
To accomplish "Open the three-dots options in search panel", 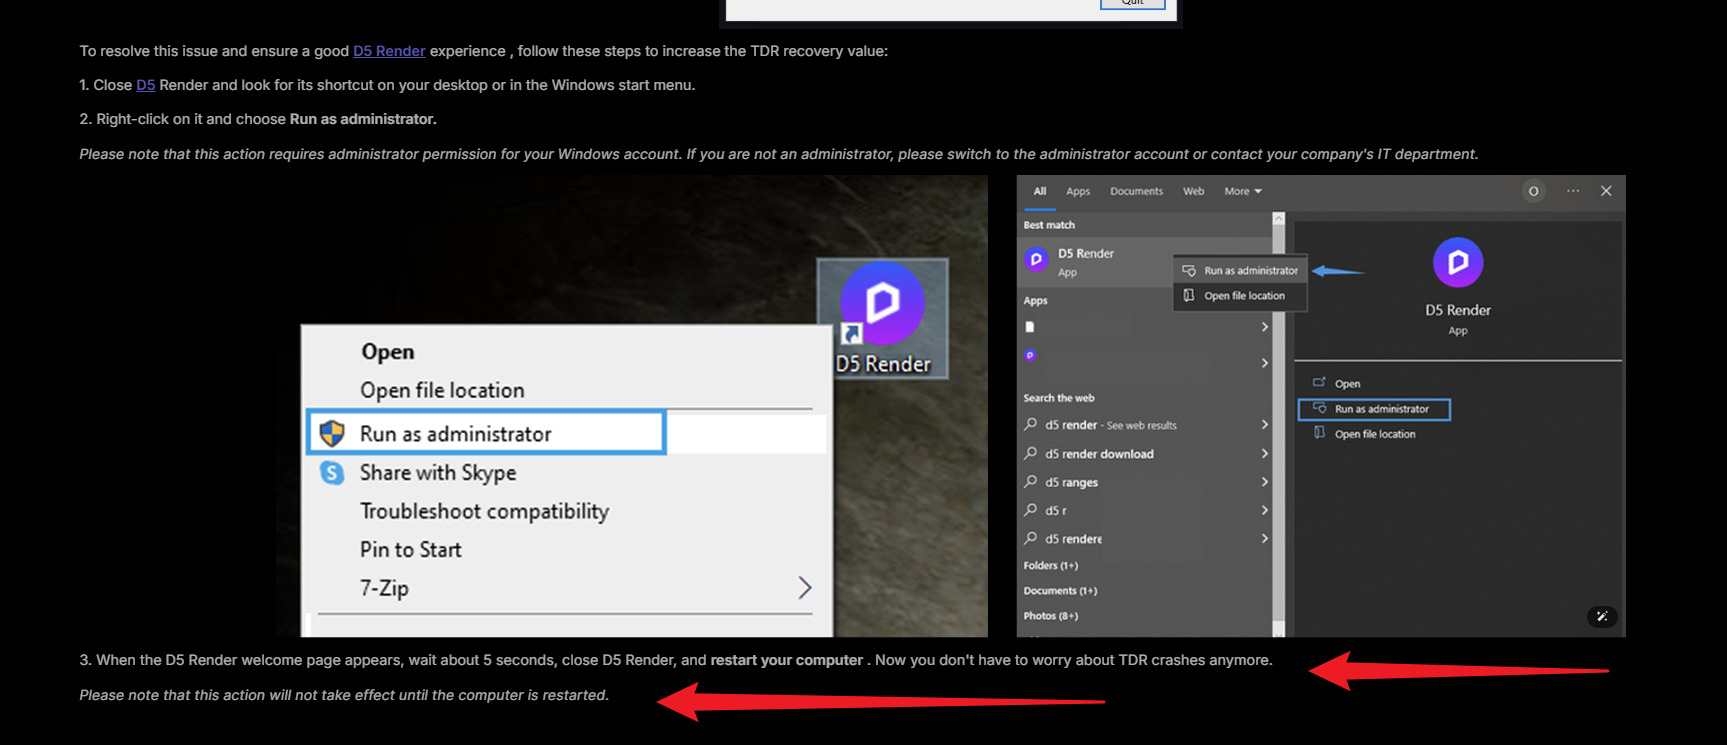I will pyautogui.click(x=1573, y=191).
